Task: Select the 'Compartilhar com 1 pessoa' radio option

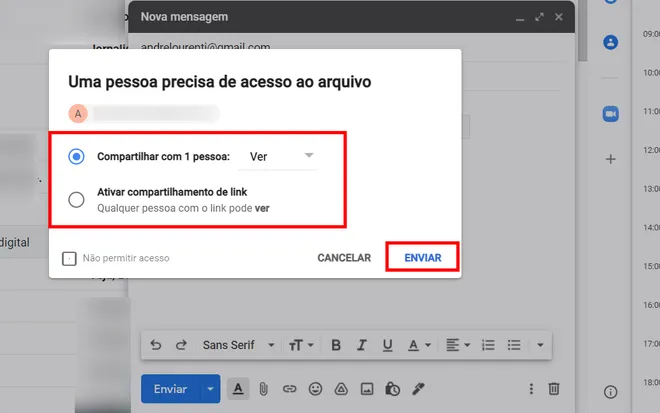Action: pyautogui.click(x=76, y=157)
